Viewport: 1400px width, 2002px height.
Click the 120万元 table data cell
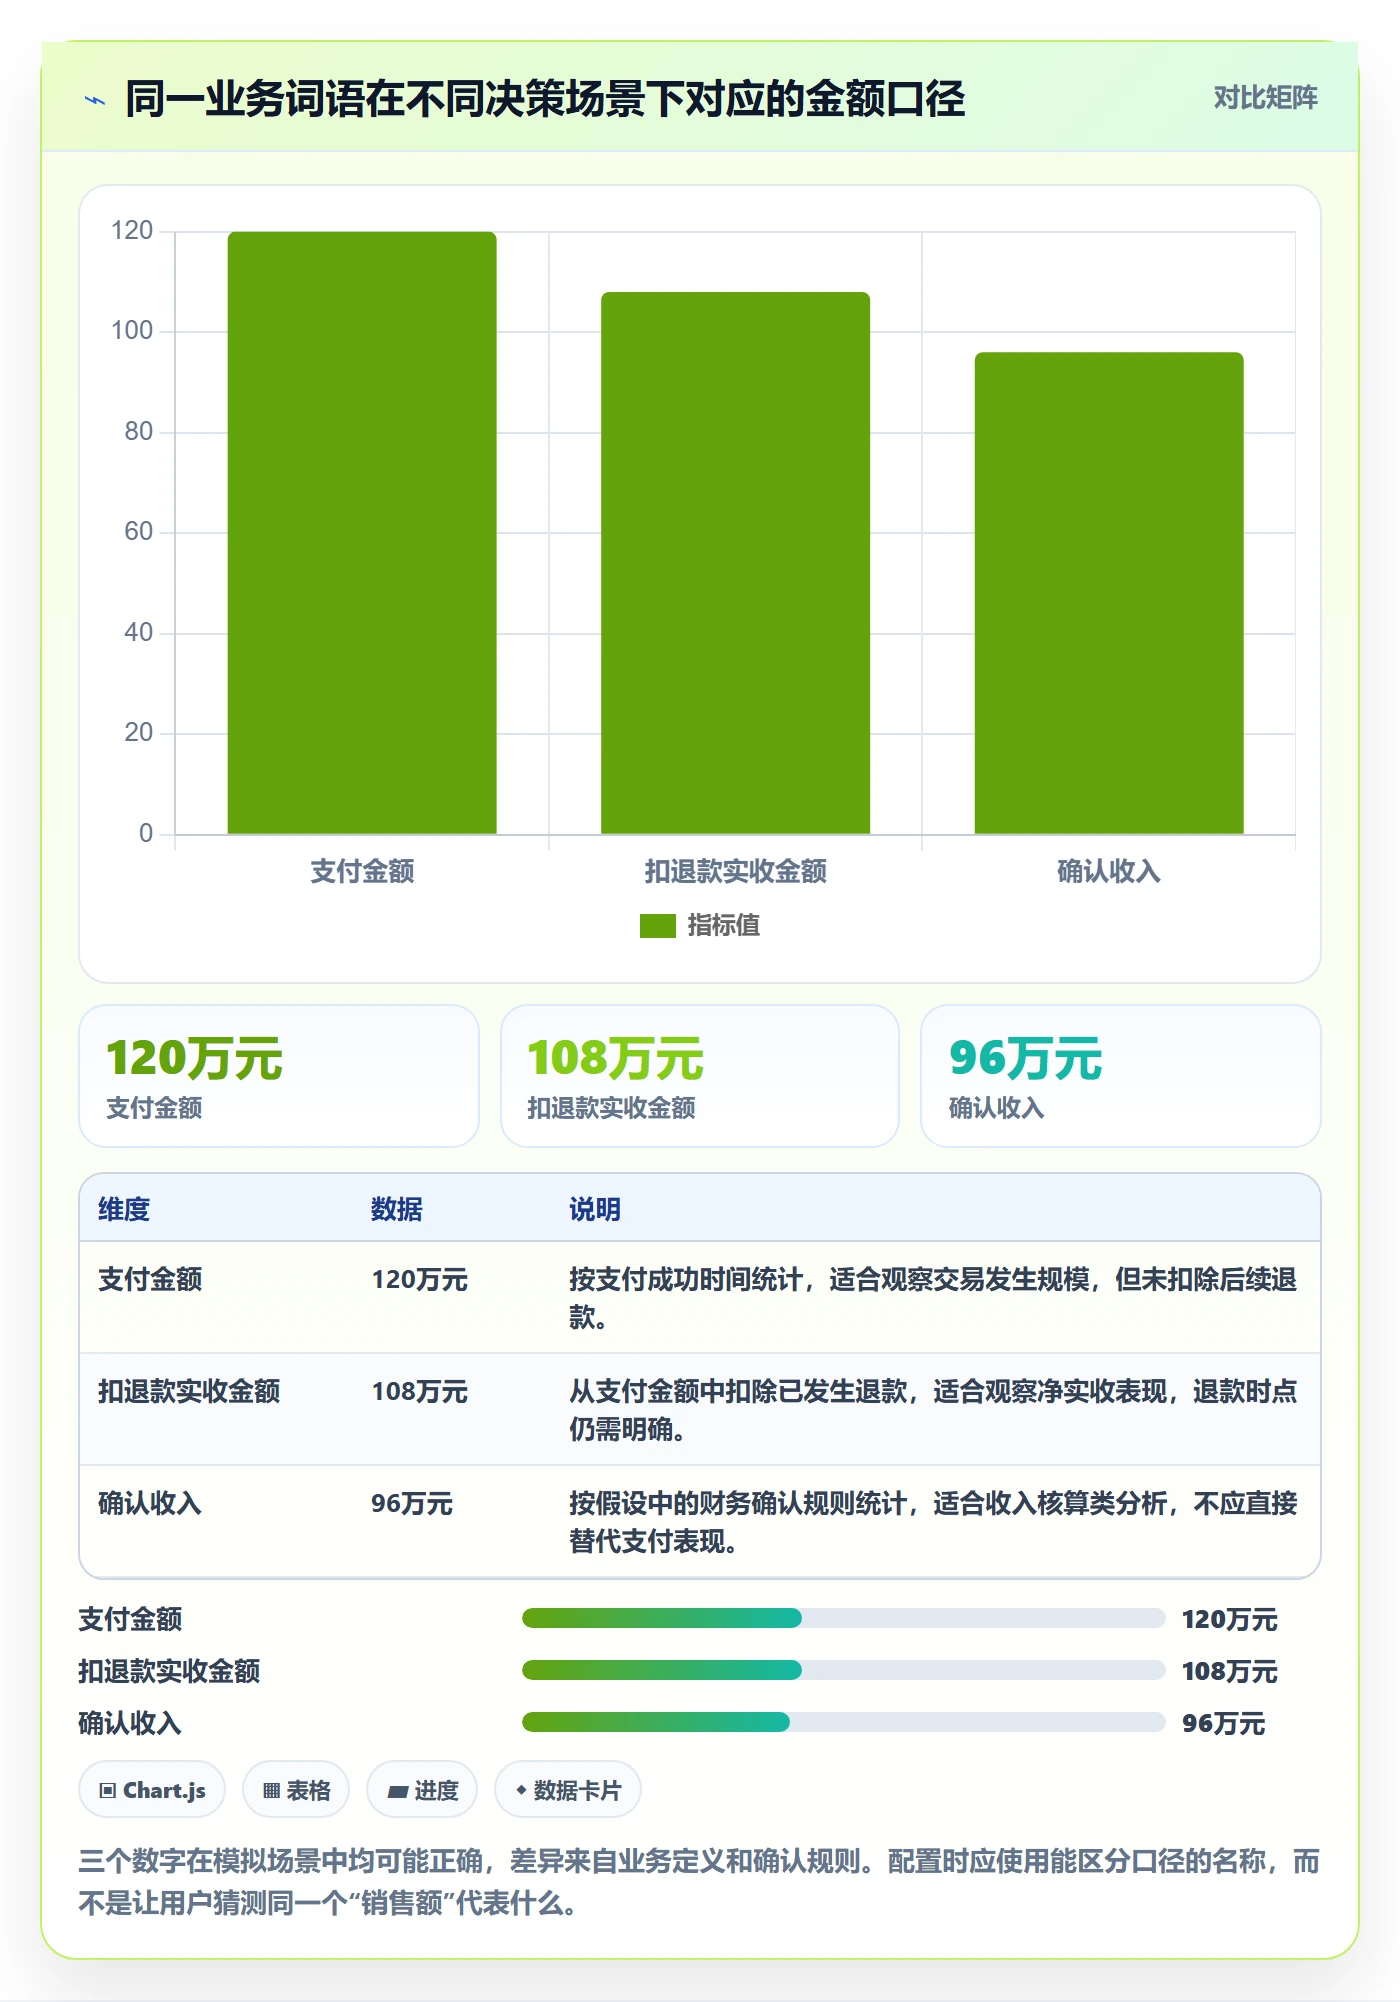tap(419, 1279)
